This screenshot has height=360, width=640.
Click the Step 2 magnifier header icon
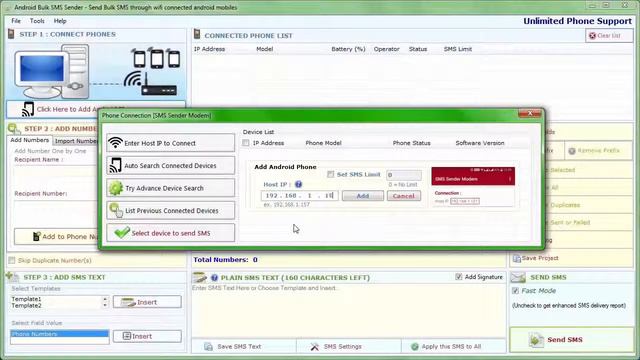[x=14, y=129]
